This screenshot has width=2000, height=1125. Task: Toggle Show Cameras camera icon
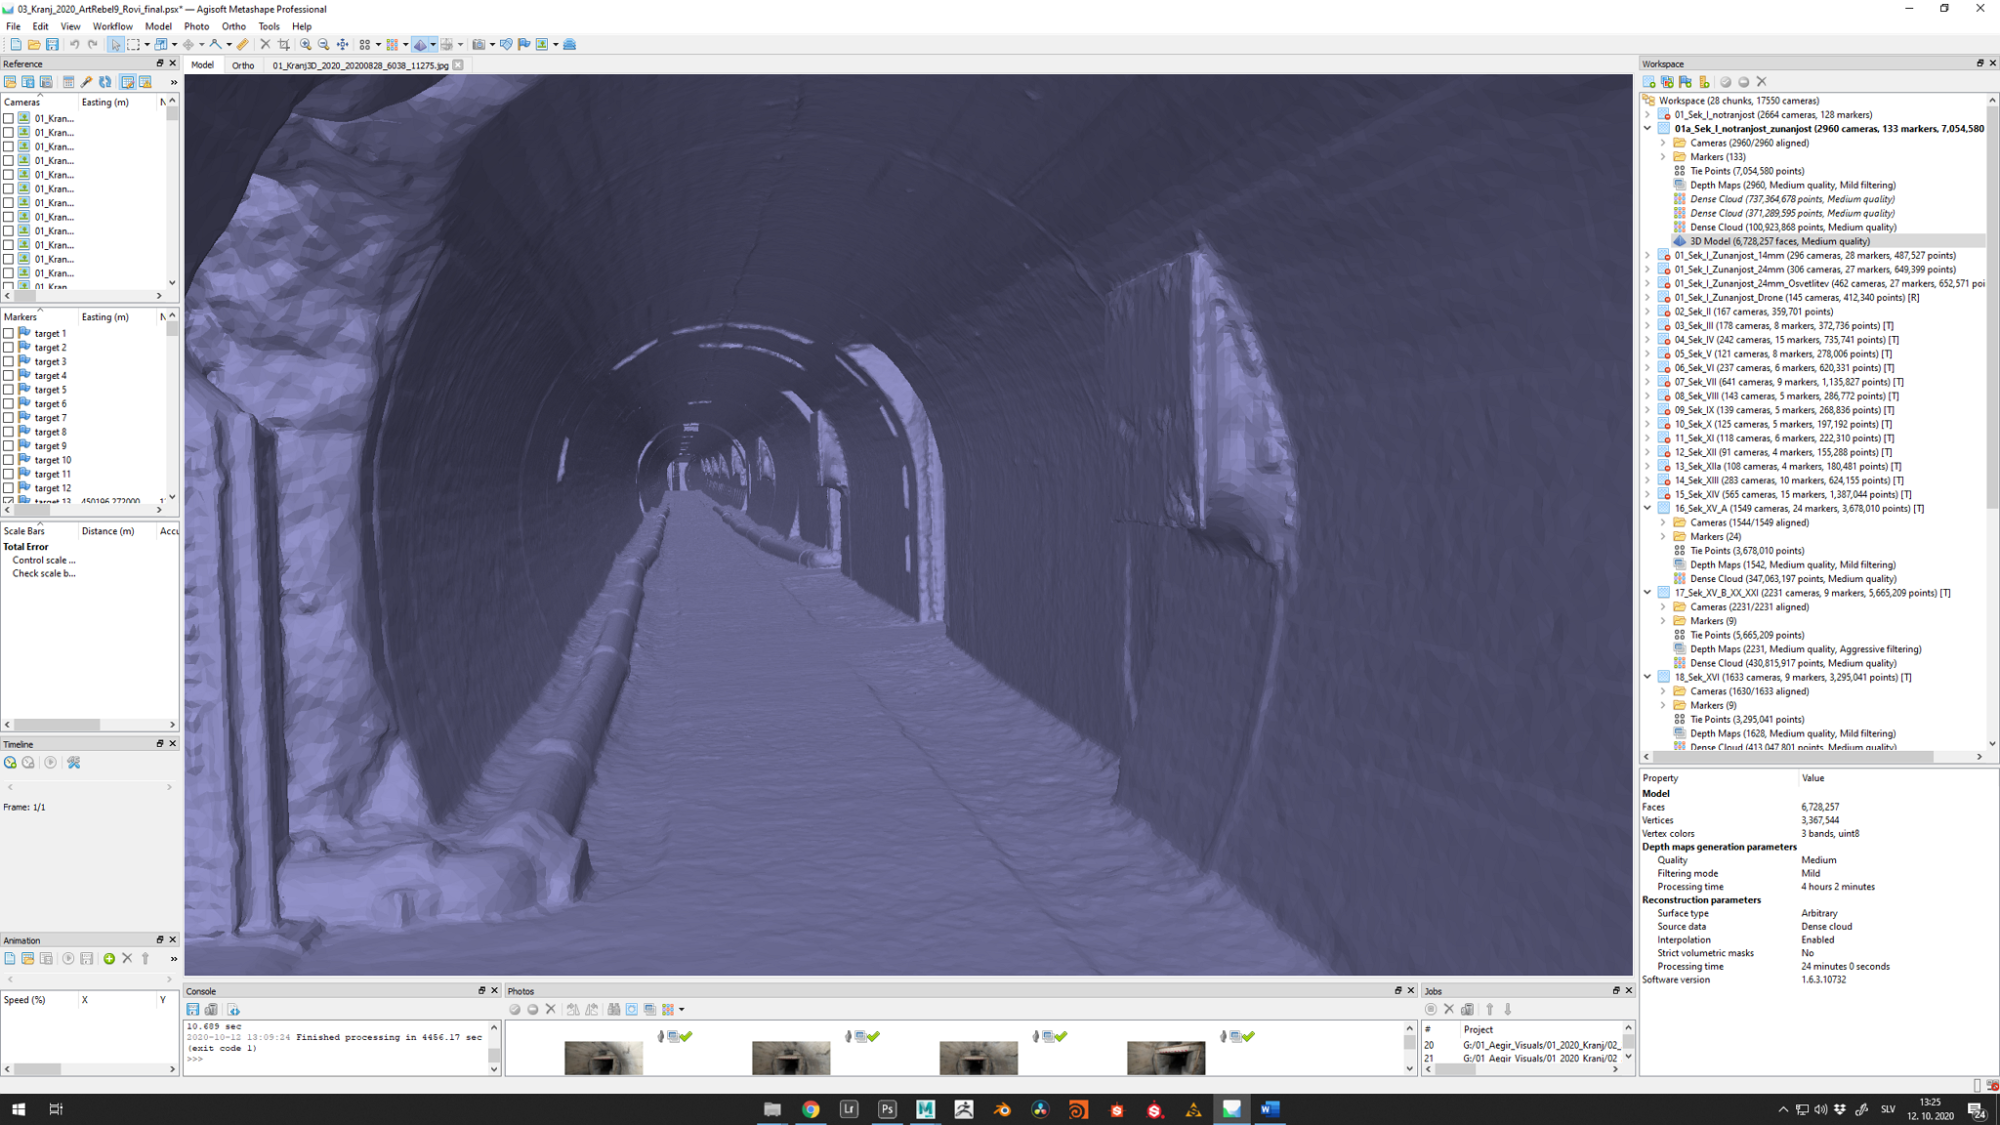coord(479,44)
